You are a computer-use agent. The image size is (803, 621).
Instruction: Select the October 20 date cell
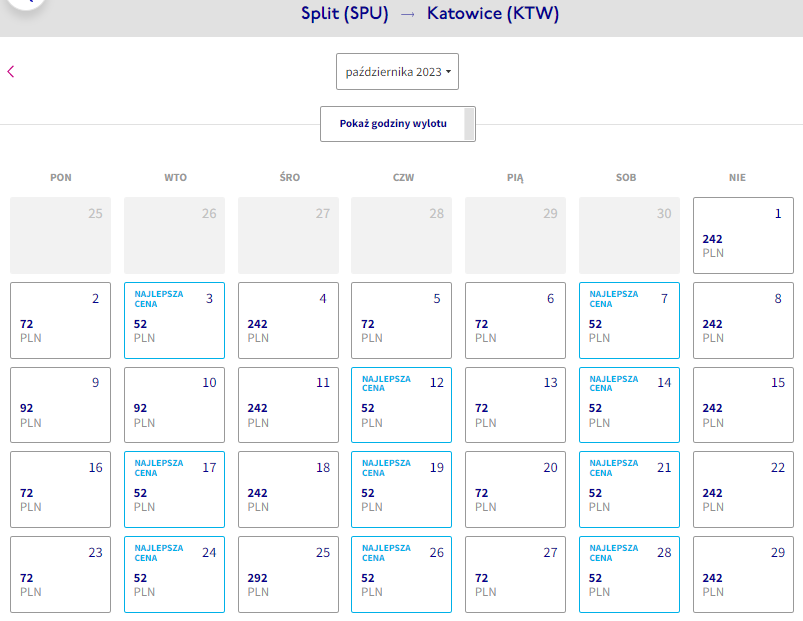tap(515, 489)
